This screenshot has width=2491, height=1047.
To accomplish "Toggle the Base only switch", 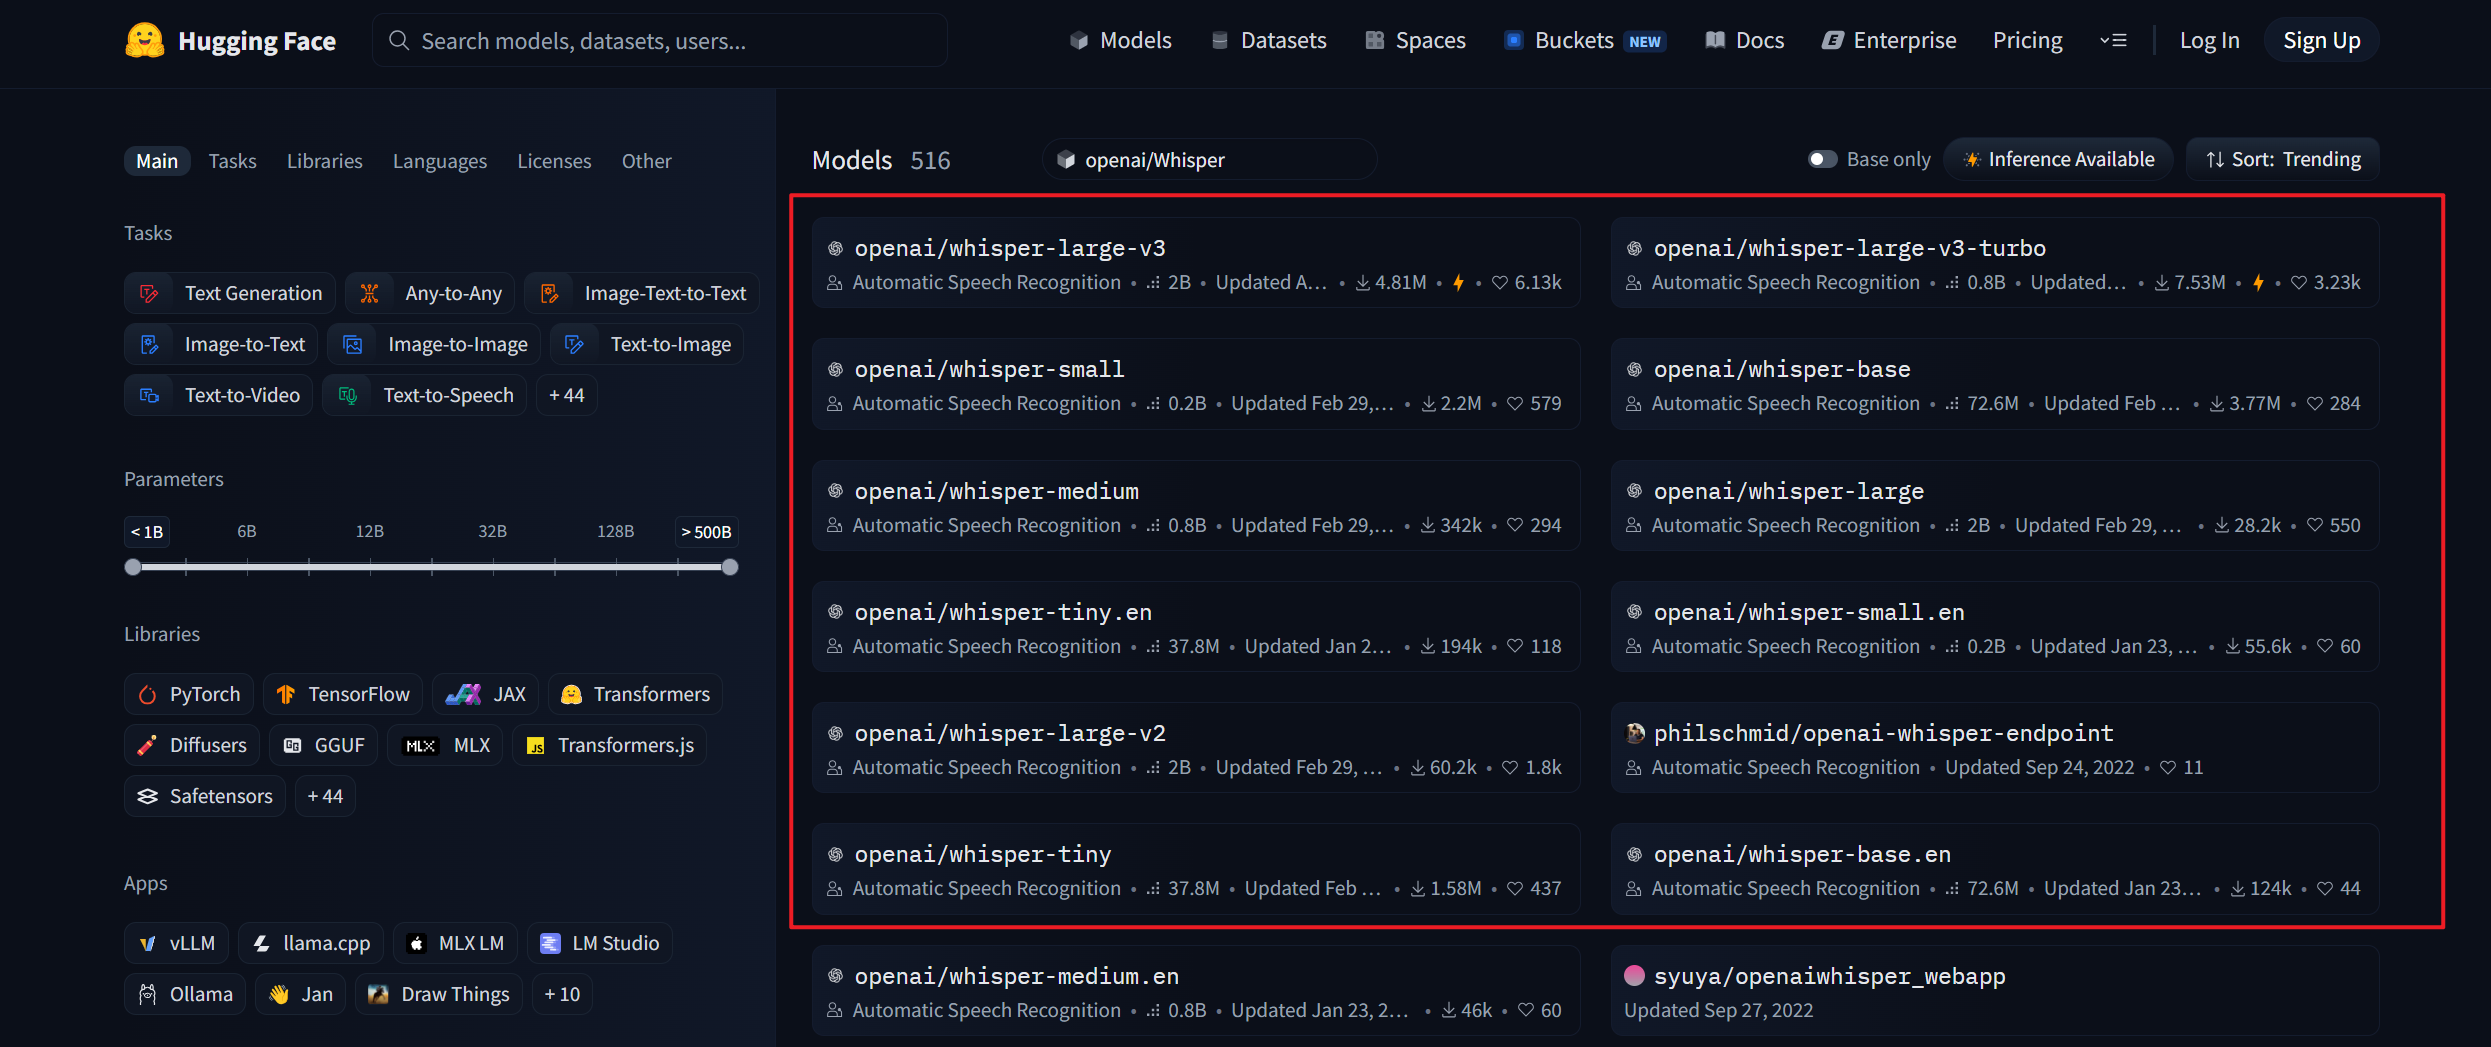I will pos(1822,159).
